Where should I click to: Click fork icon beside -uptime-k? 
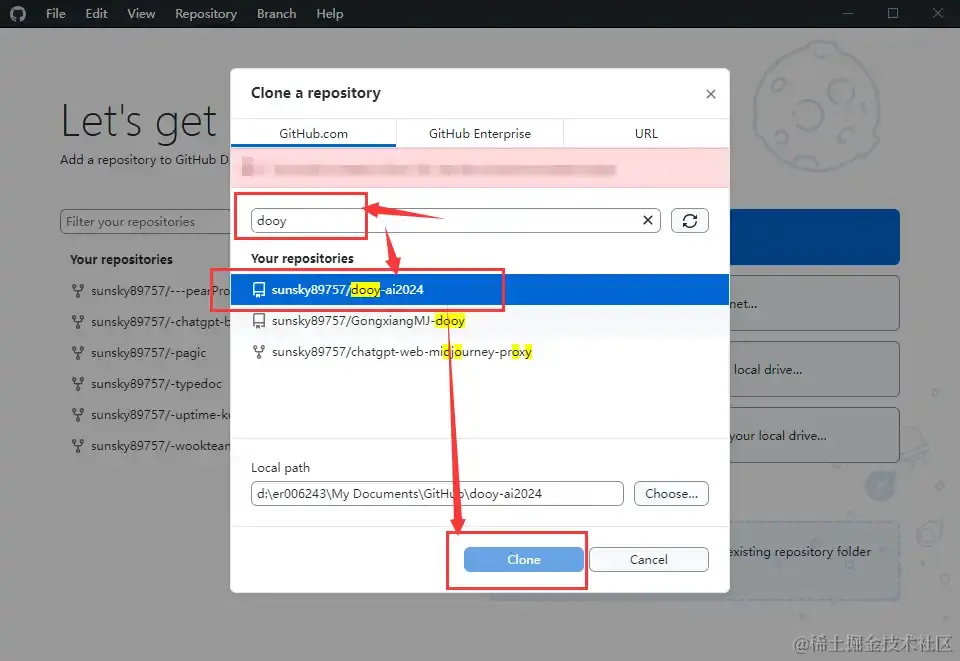(78, 414)
